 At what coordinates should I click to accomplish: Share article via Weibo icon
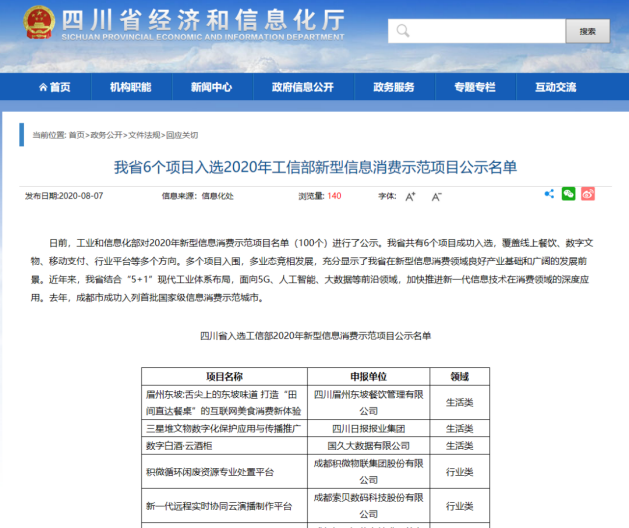[588, 194]
